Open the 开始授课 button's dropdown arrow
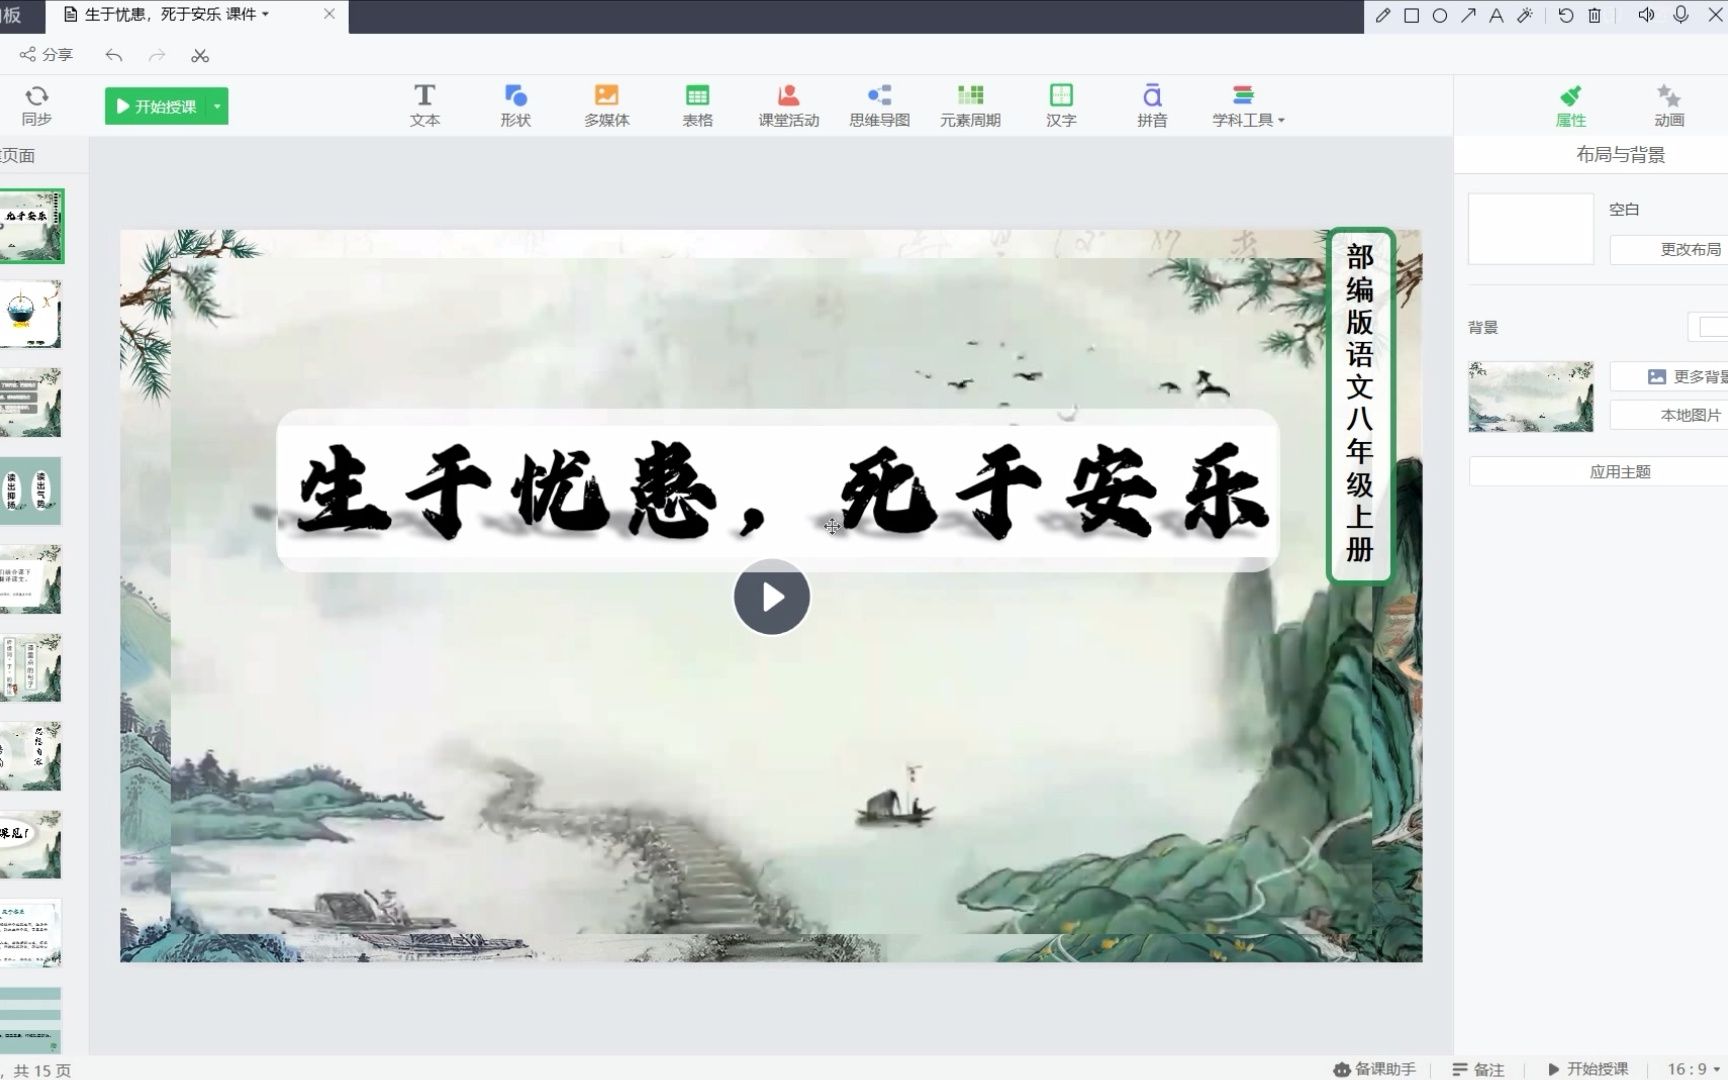Screen dimensions: 1728x1080 [x=216, y=105]
